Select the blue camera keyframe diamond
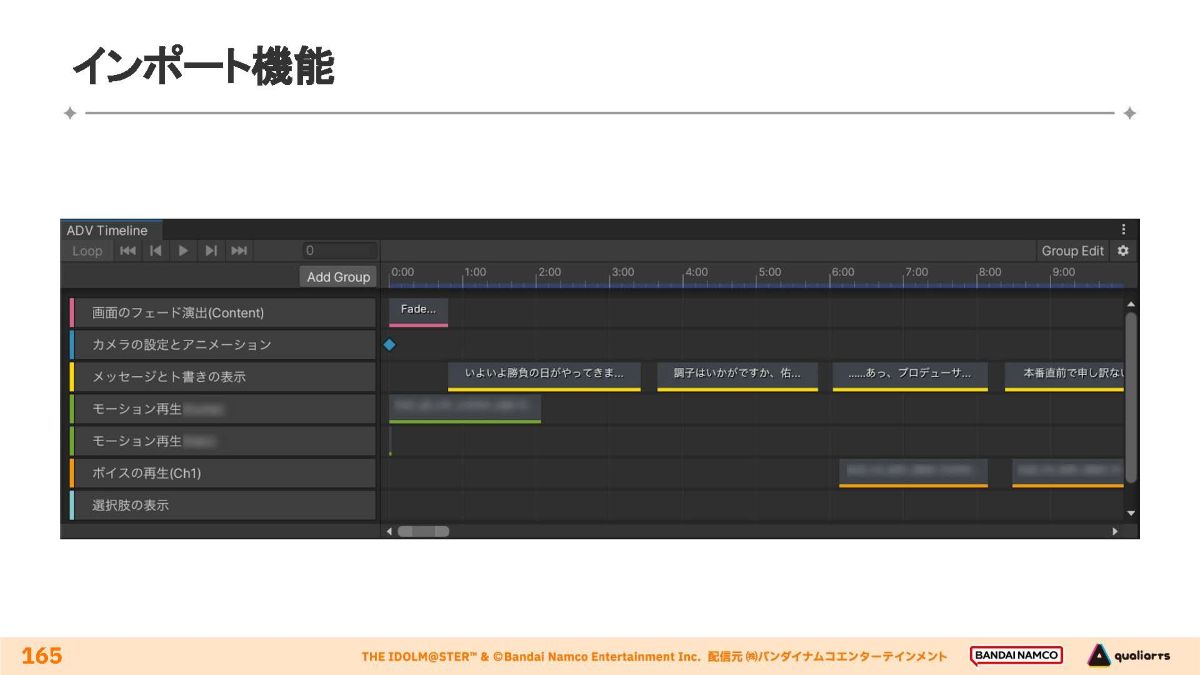This screenshot has height=675, width=1200. [390, 345]
